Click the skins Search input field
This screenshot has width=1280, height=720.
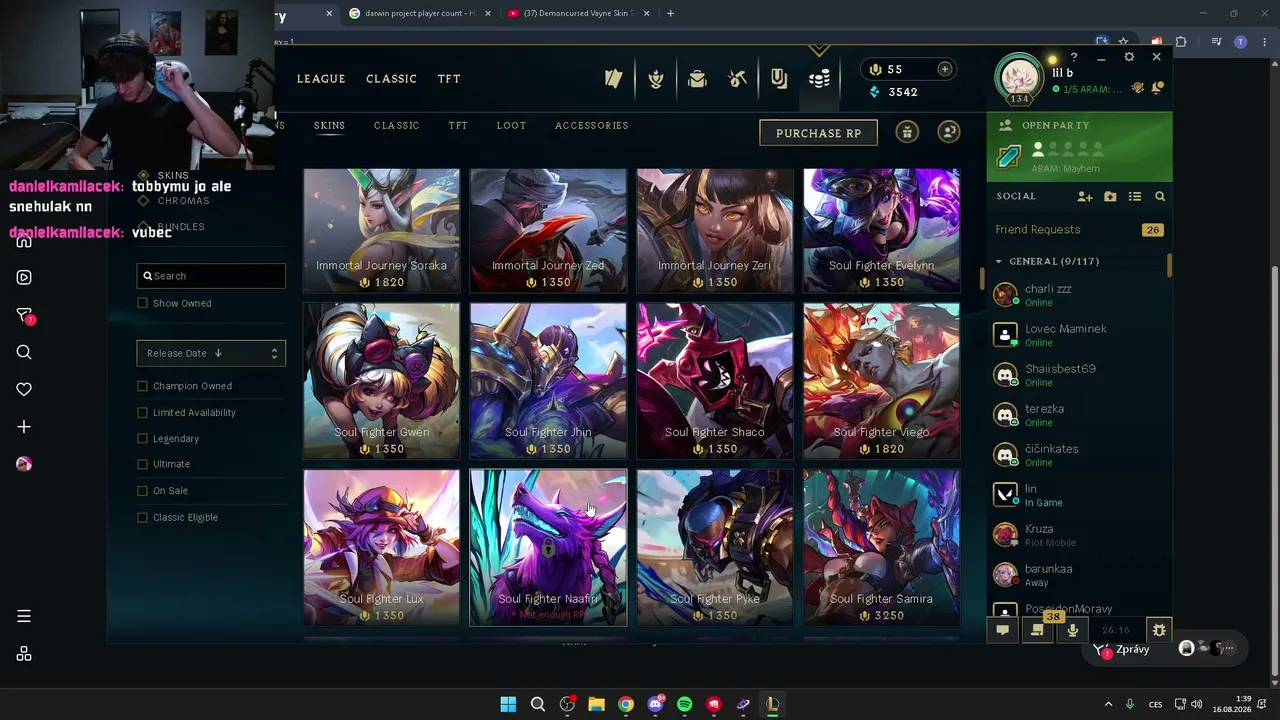pos(211,276)
